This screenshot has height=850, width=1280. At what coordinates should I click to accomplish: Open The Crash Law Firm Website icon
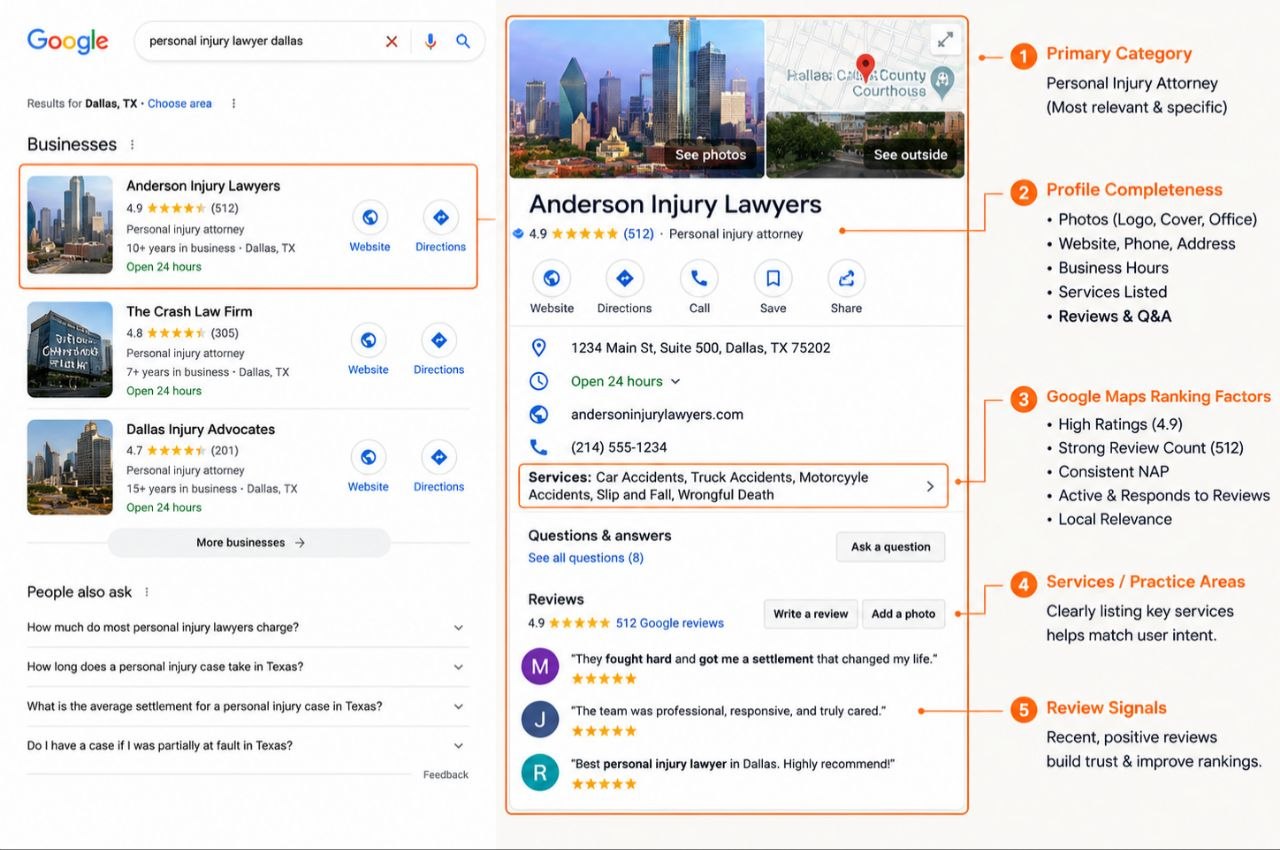pos(368,340)
